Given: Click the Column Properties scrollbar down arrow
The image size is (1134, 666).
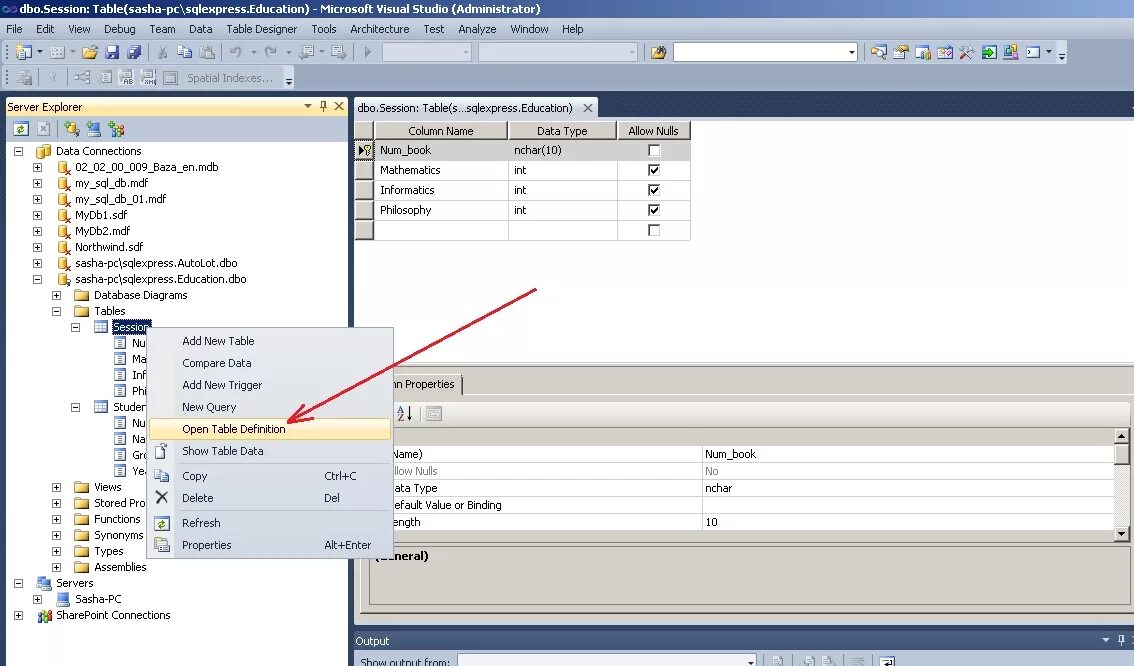Looking at the screenshot, I should tap(1121, 534).
